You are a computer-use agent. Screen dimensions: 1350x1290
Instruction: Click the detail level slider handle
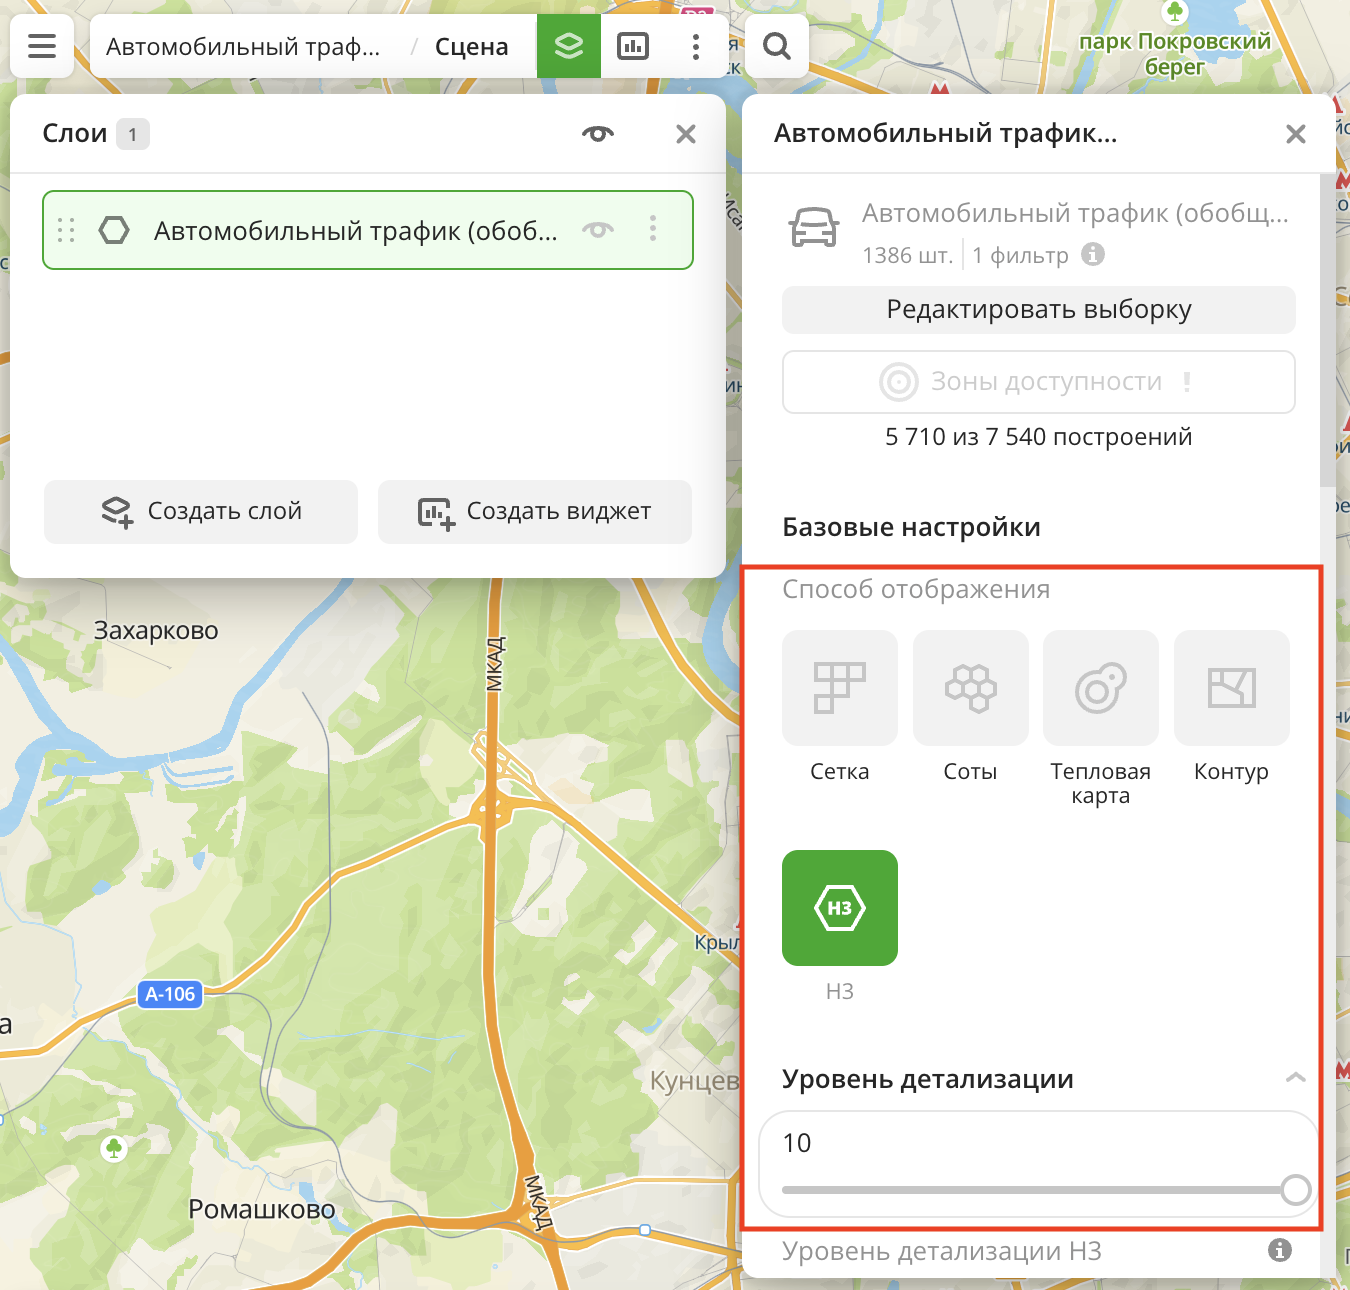click(1295, 1190)
